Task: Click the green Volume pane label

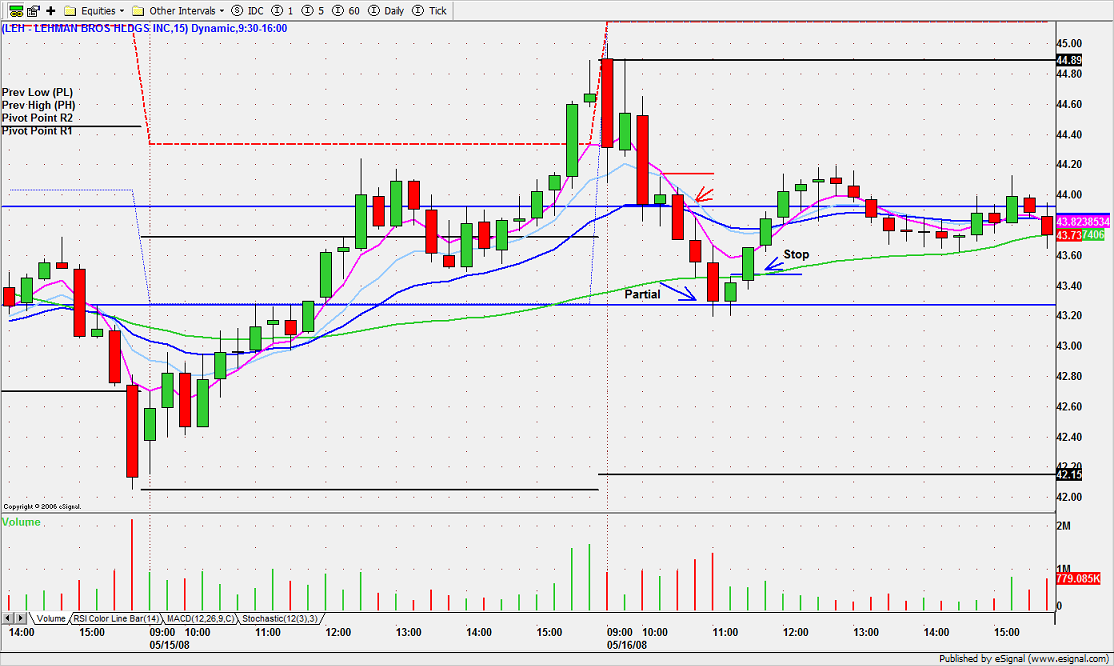Action: [21, 522]
